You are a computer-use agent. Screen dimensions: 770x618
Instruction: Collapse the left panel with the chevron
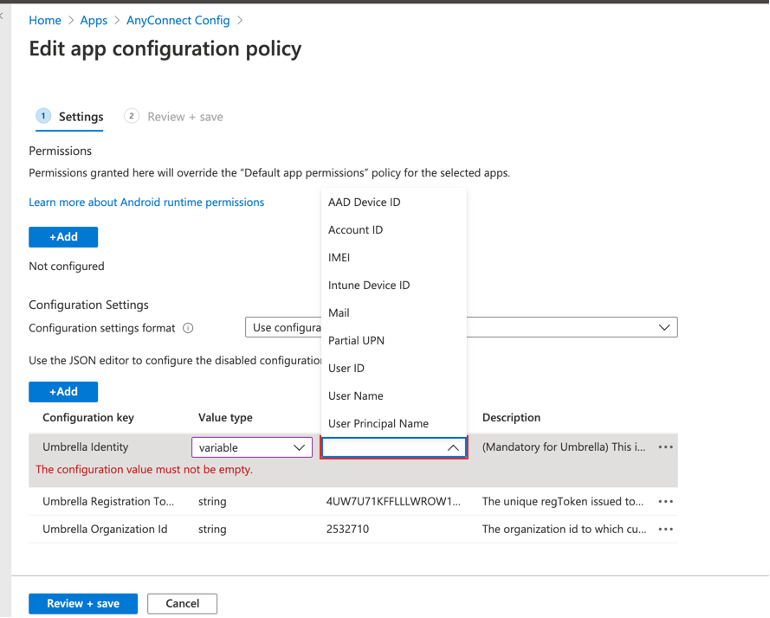pyautogui.click(x=2, y=16)
